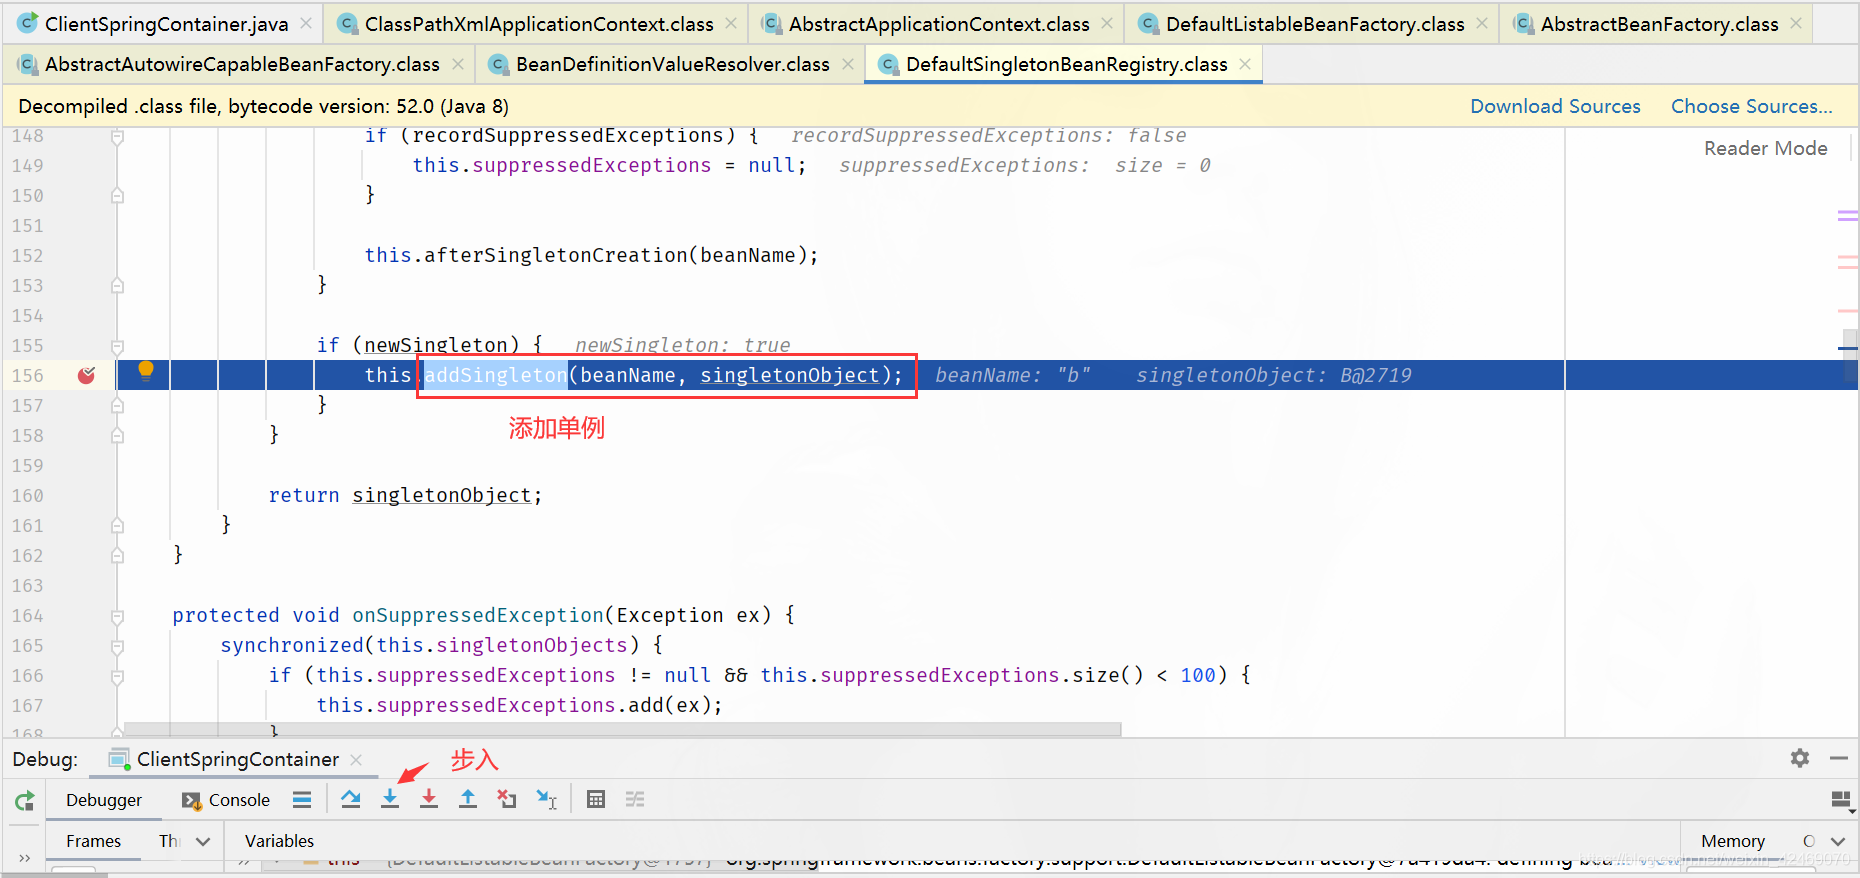Rerun ClientSpringContainer with green rerun icon
The width and height of the screenshot is (1860, 878).
pyautogui.click(x=25, y=800)
